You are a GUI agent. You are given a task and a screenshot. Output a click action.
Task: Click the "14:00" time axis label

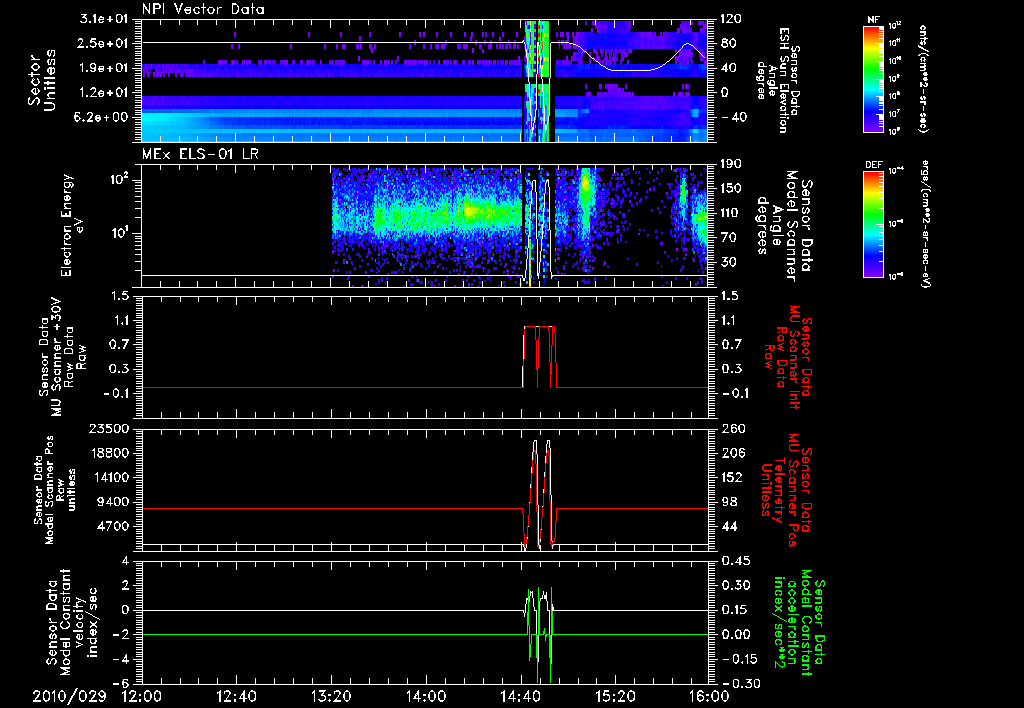pos(425,696)
